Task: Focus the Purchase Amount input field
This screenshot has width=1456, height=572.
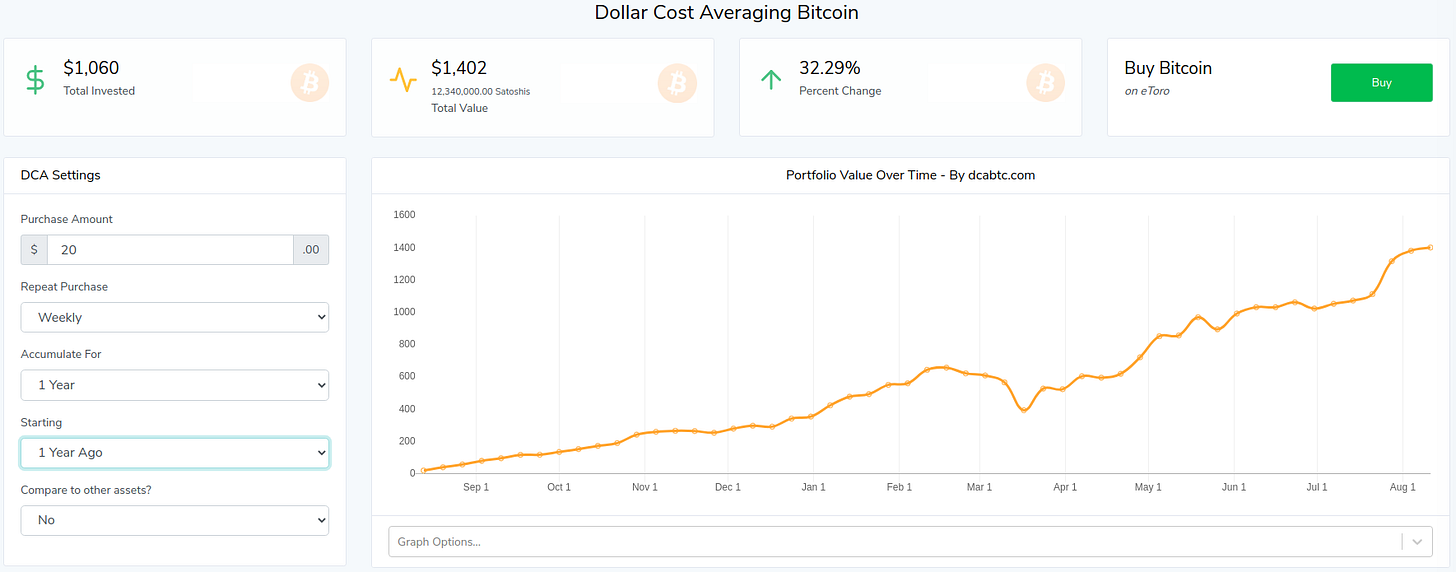Action: 170,250
